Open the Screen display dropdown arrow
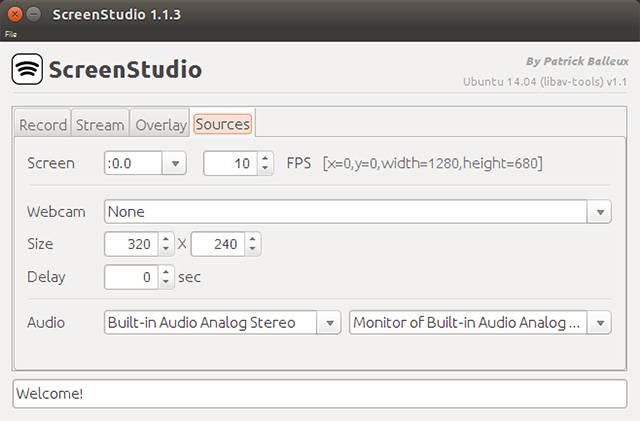The width and height of the screenshot is (640, 421). 175,163
